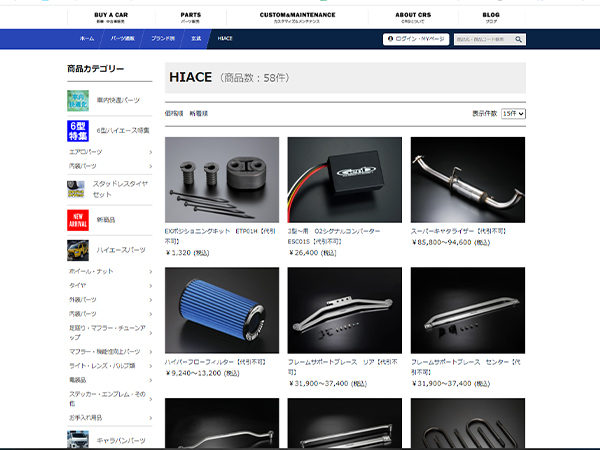Click EXポジショニングキット ETP01H title link

(x=220, y=236)
